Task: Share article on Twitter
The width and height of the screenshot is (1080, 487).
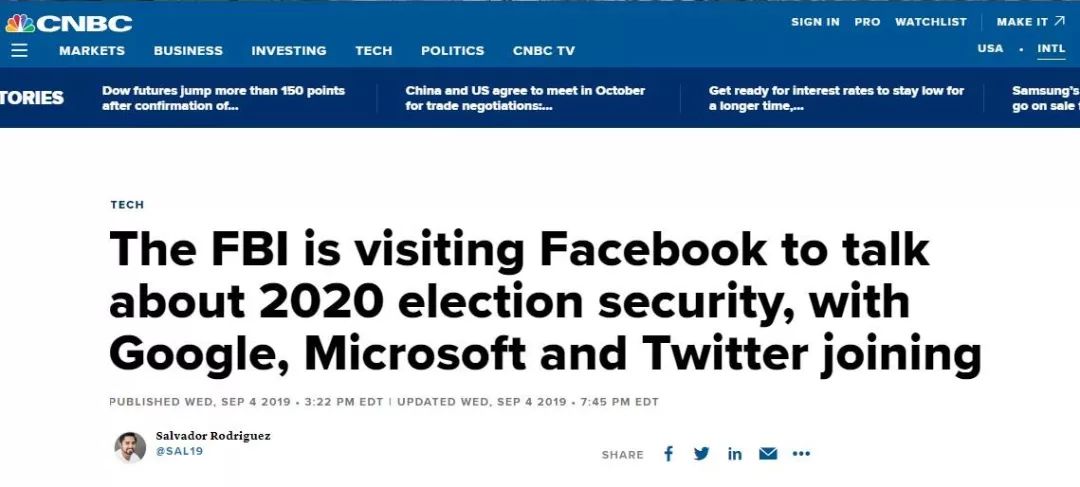Action: (x=701, y=453)
